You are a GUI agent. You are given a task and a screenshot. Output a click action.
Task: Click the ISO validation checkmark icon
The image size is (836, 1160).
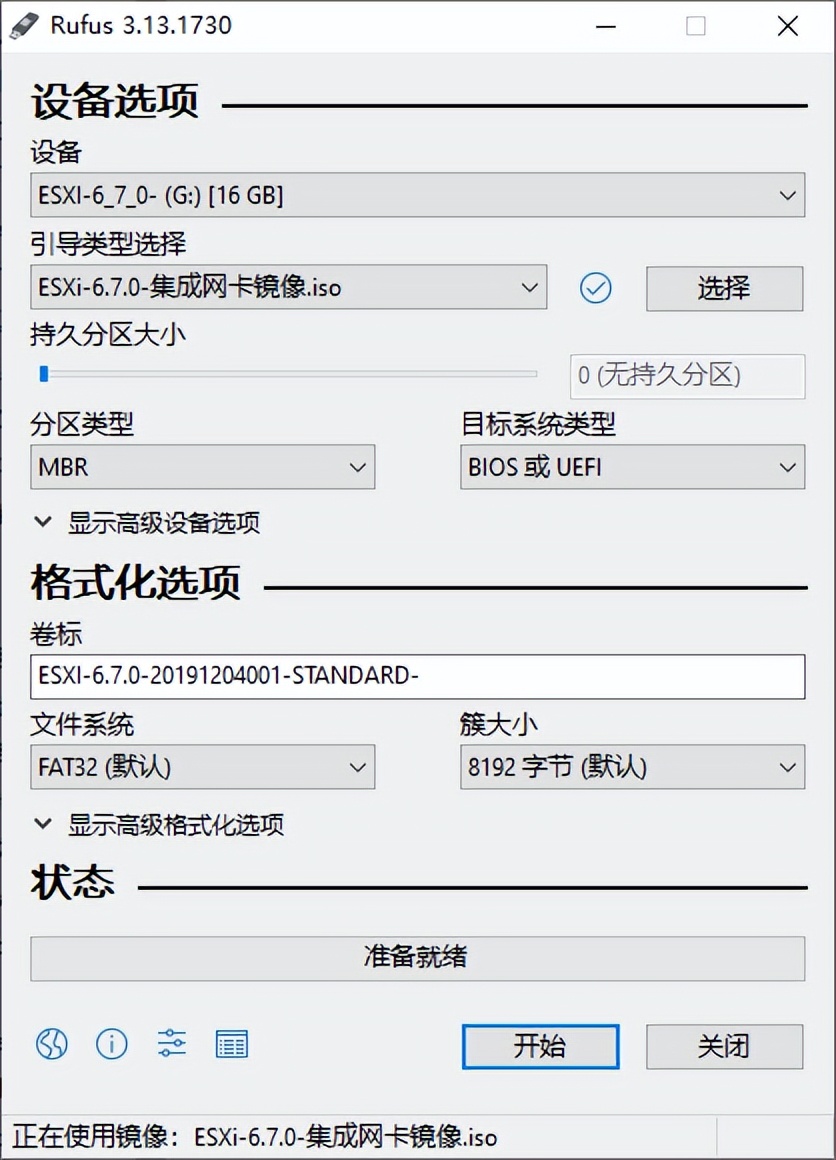[596, 288]
